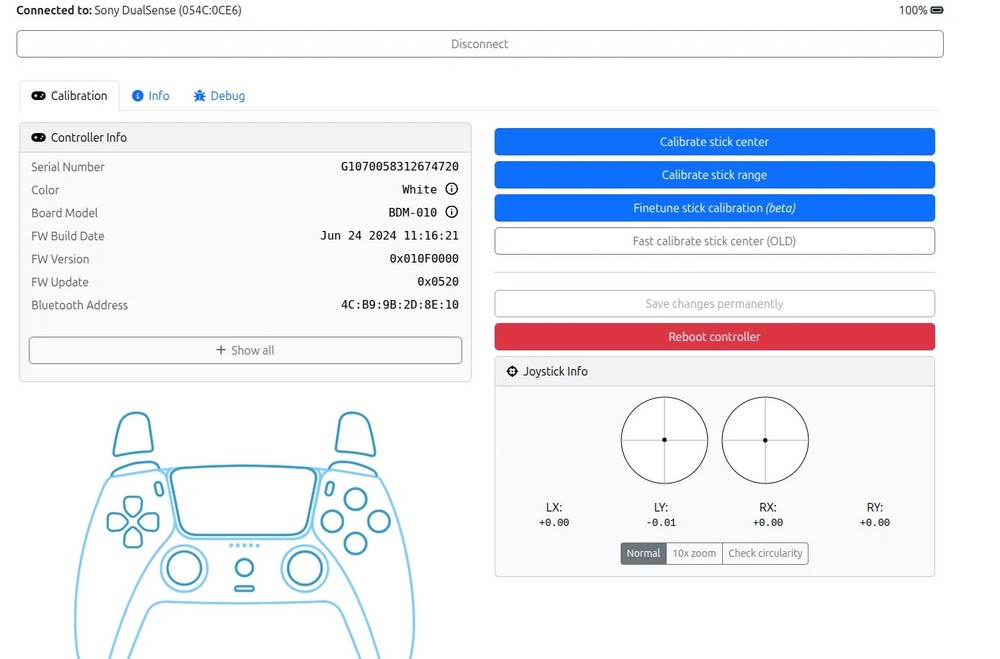Click the controller icon in Controller Info header
The height and width of the screenshot is (659, 1000).
click(38, 137)
